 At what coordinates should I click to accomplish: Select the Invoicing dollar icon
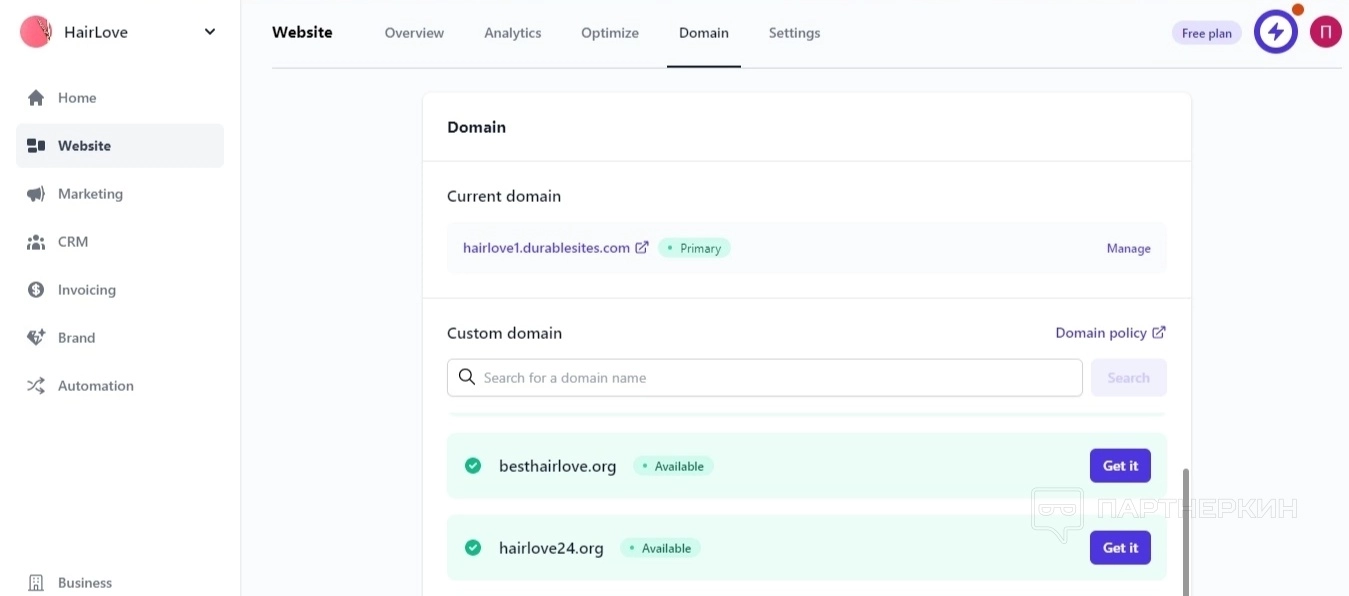point(36,290)
